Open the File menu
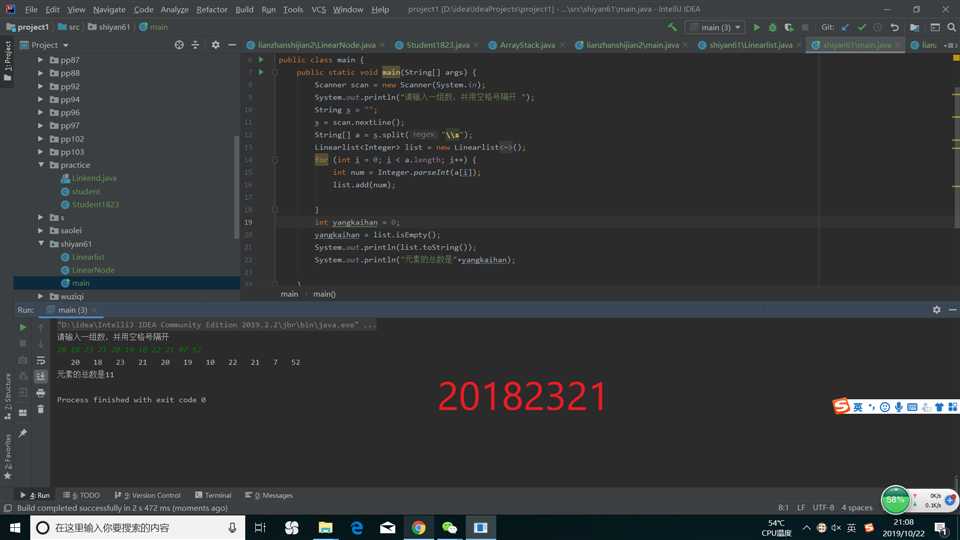Viewport: 960px width, 540px height. tap(31, 9)
